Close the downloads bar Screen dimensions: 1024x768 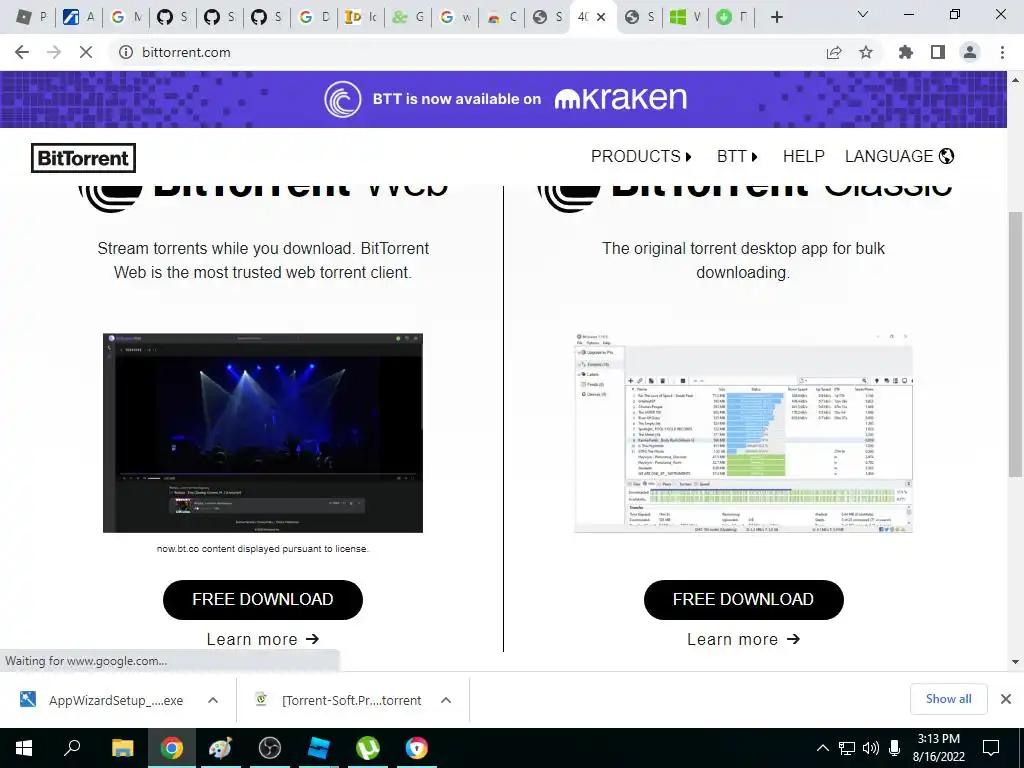[1006, 699]
